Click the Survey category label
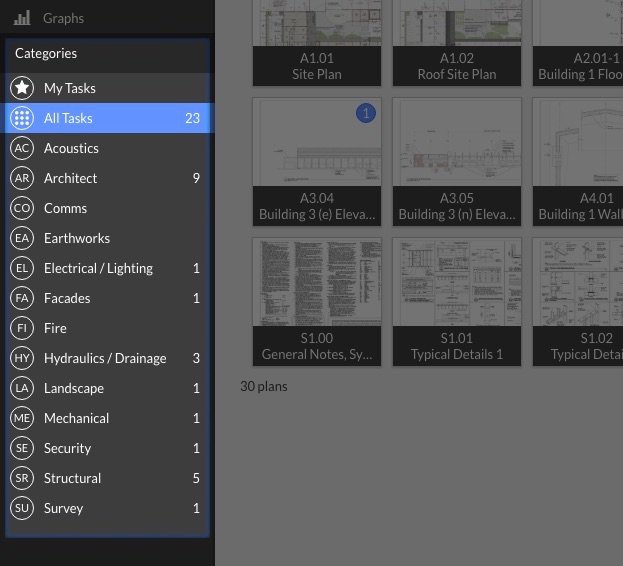The width and height of the screenshot is (623, 566). [63, 508]
